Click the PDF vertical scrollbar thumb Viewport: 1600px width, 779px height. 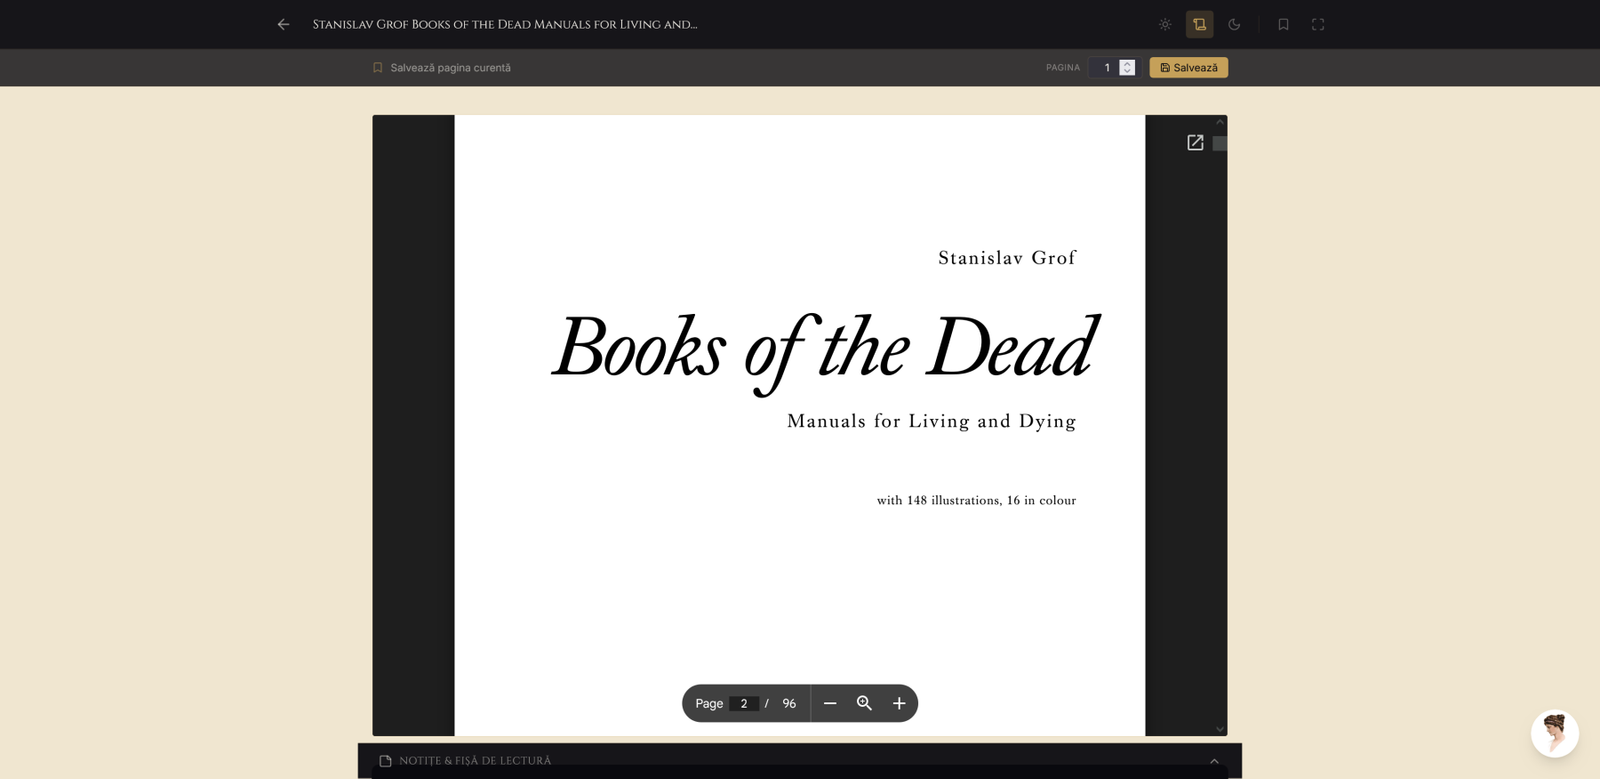point(1220,143)
